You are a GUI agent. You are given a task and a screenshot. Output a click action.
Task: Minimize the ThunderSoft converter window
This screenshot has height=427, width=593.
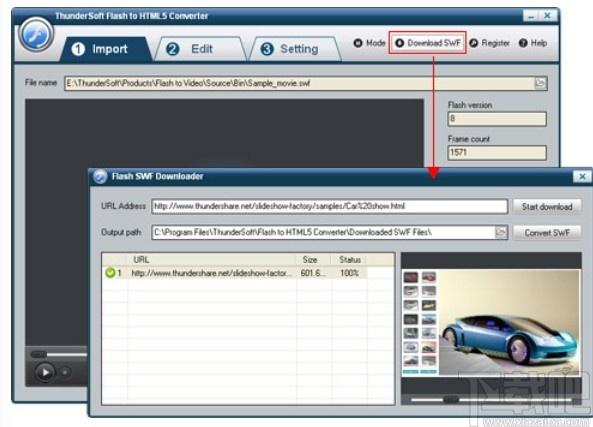pos(531,16)
